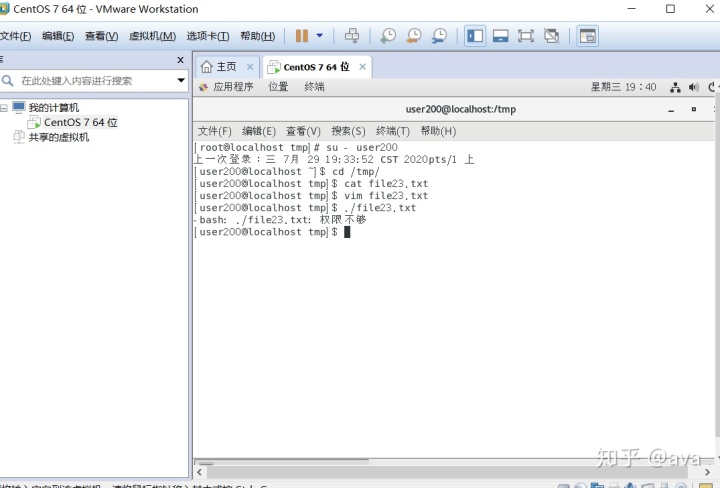Enter full screen mode
720x488 pixels.
[526, 36]
